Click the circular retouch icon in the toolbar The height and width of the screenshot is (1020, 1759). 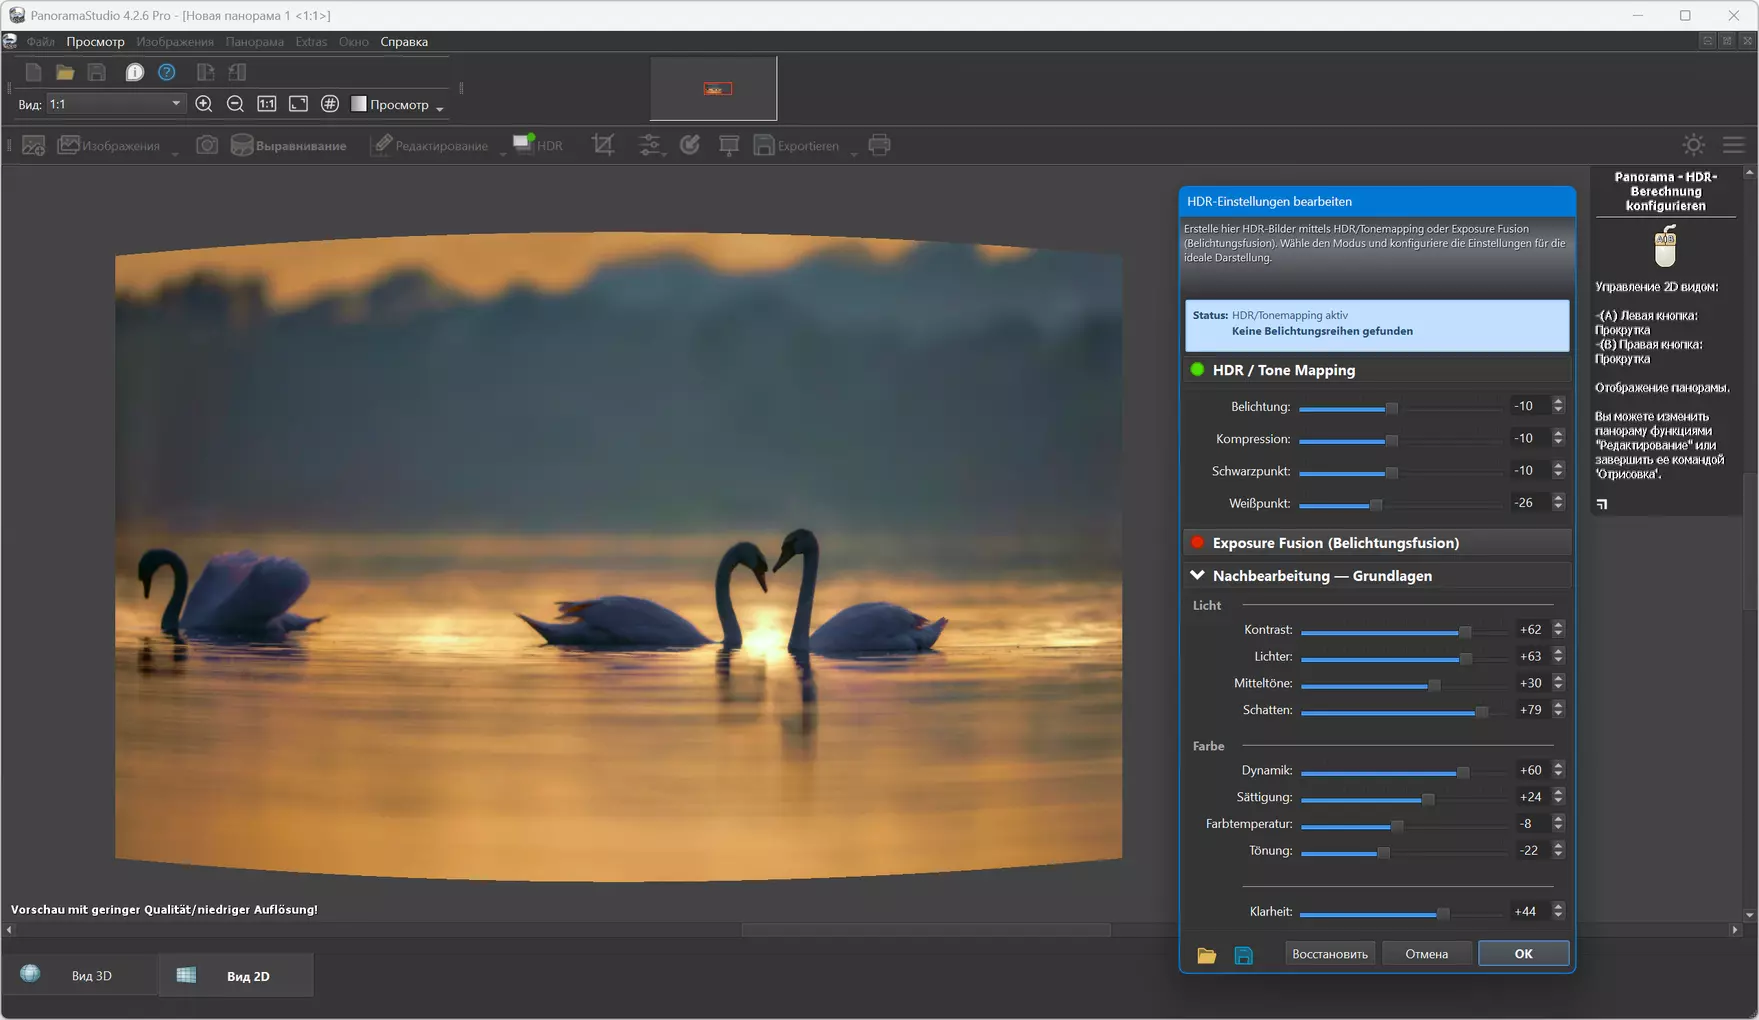(x=690, y=145)
